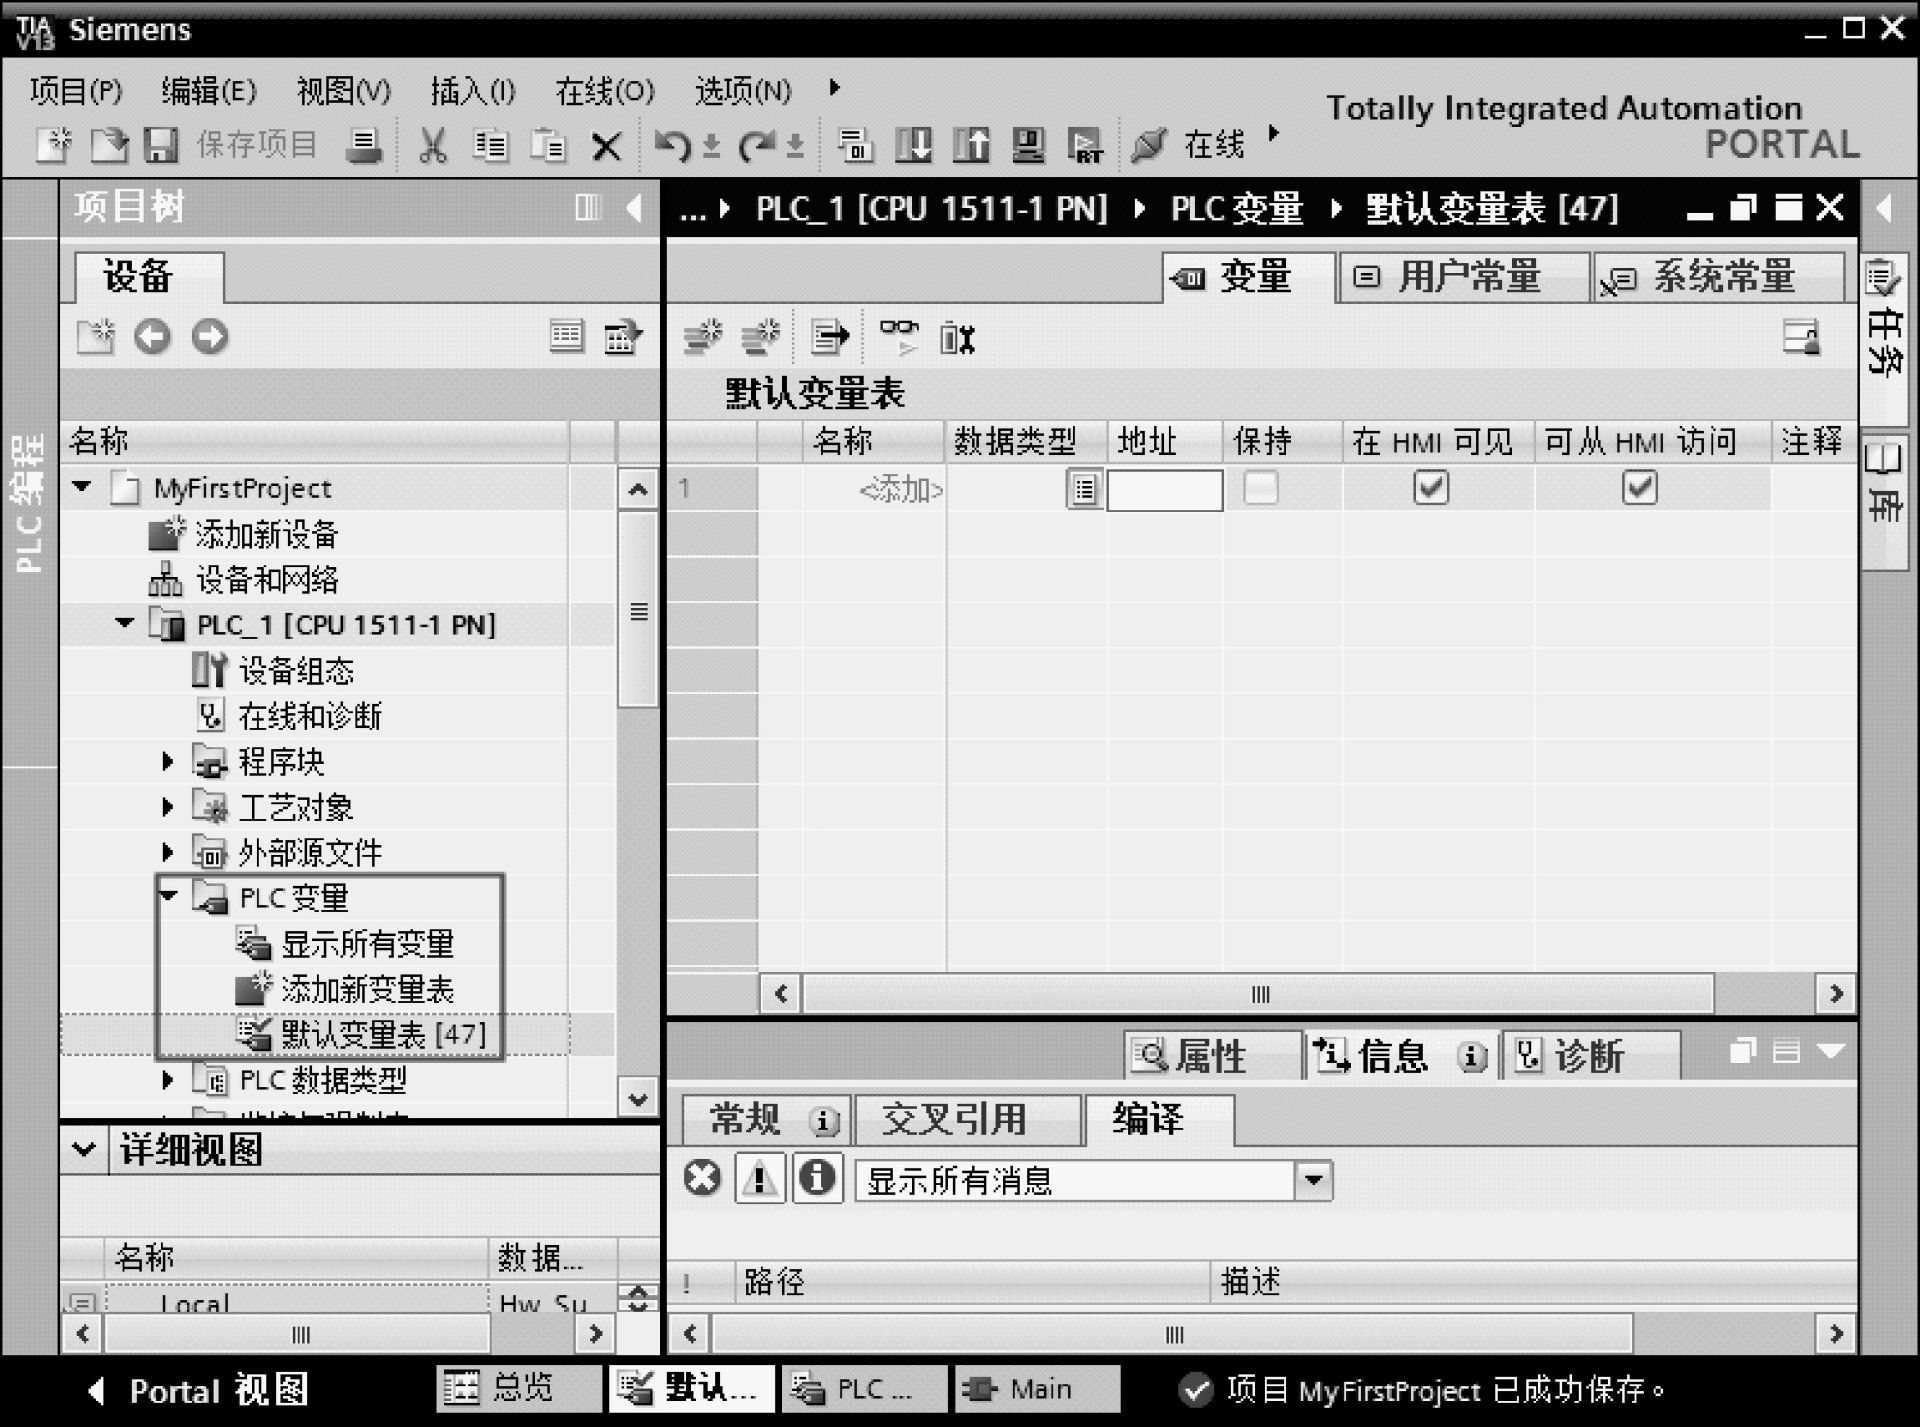Open the 编辑(E) menu

click(209, 91)
